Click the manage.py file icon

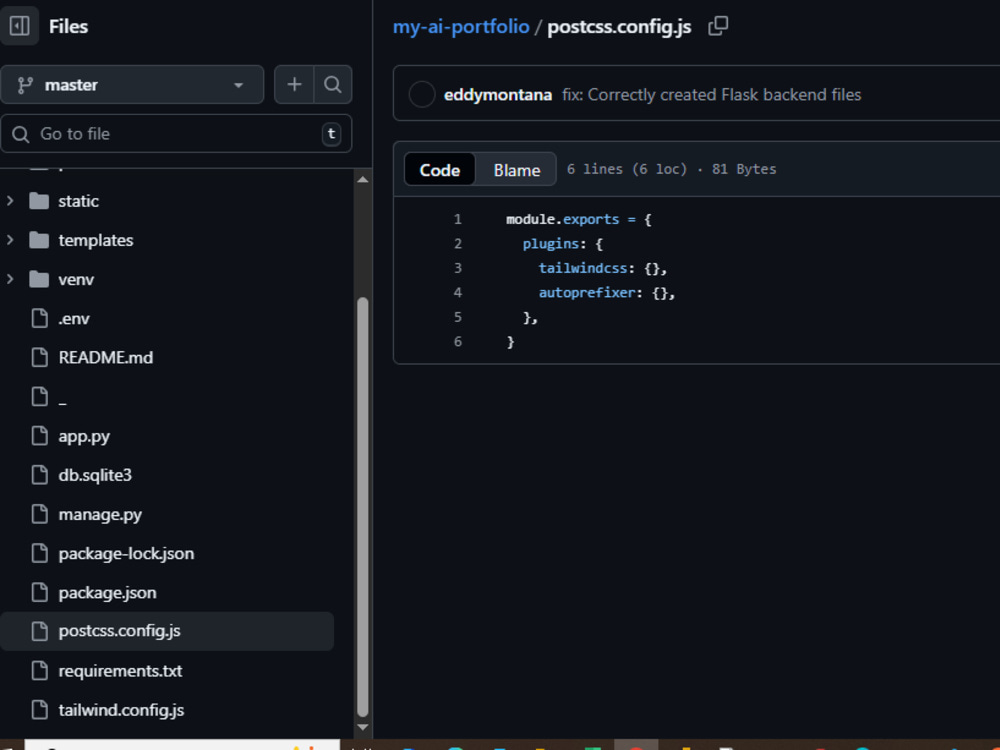pos(40,514)
